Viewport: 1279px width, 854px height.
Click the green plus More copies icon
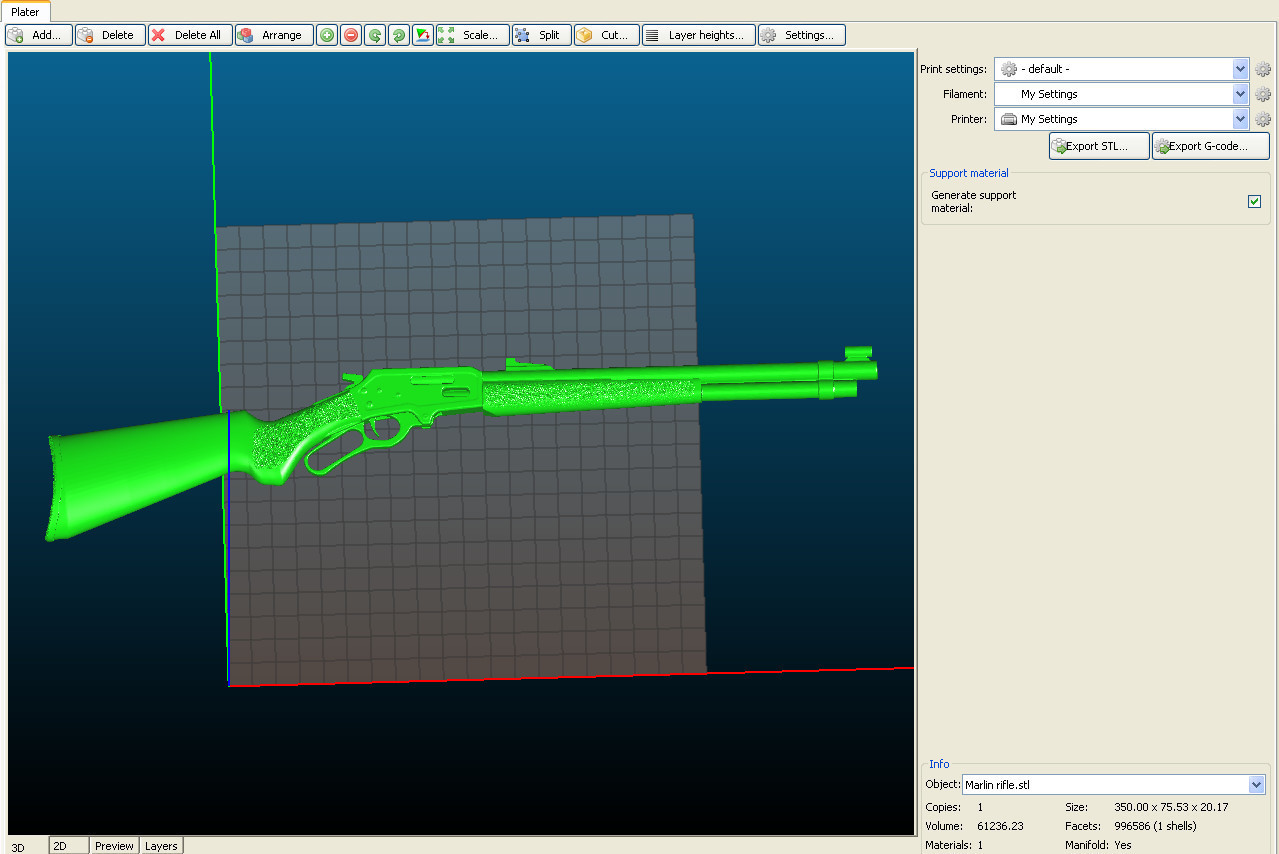pyautogui.click(x=327, y=35)
